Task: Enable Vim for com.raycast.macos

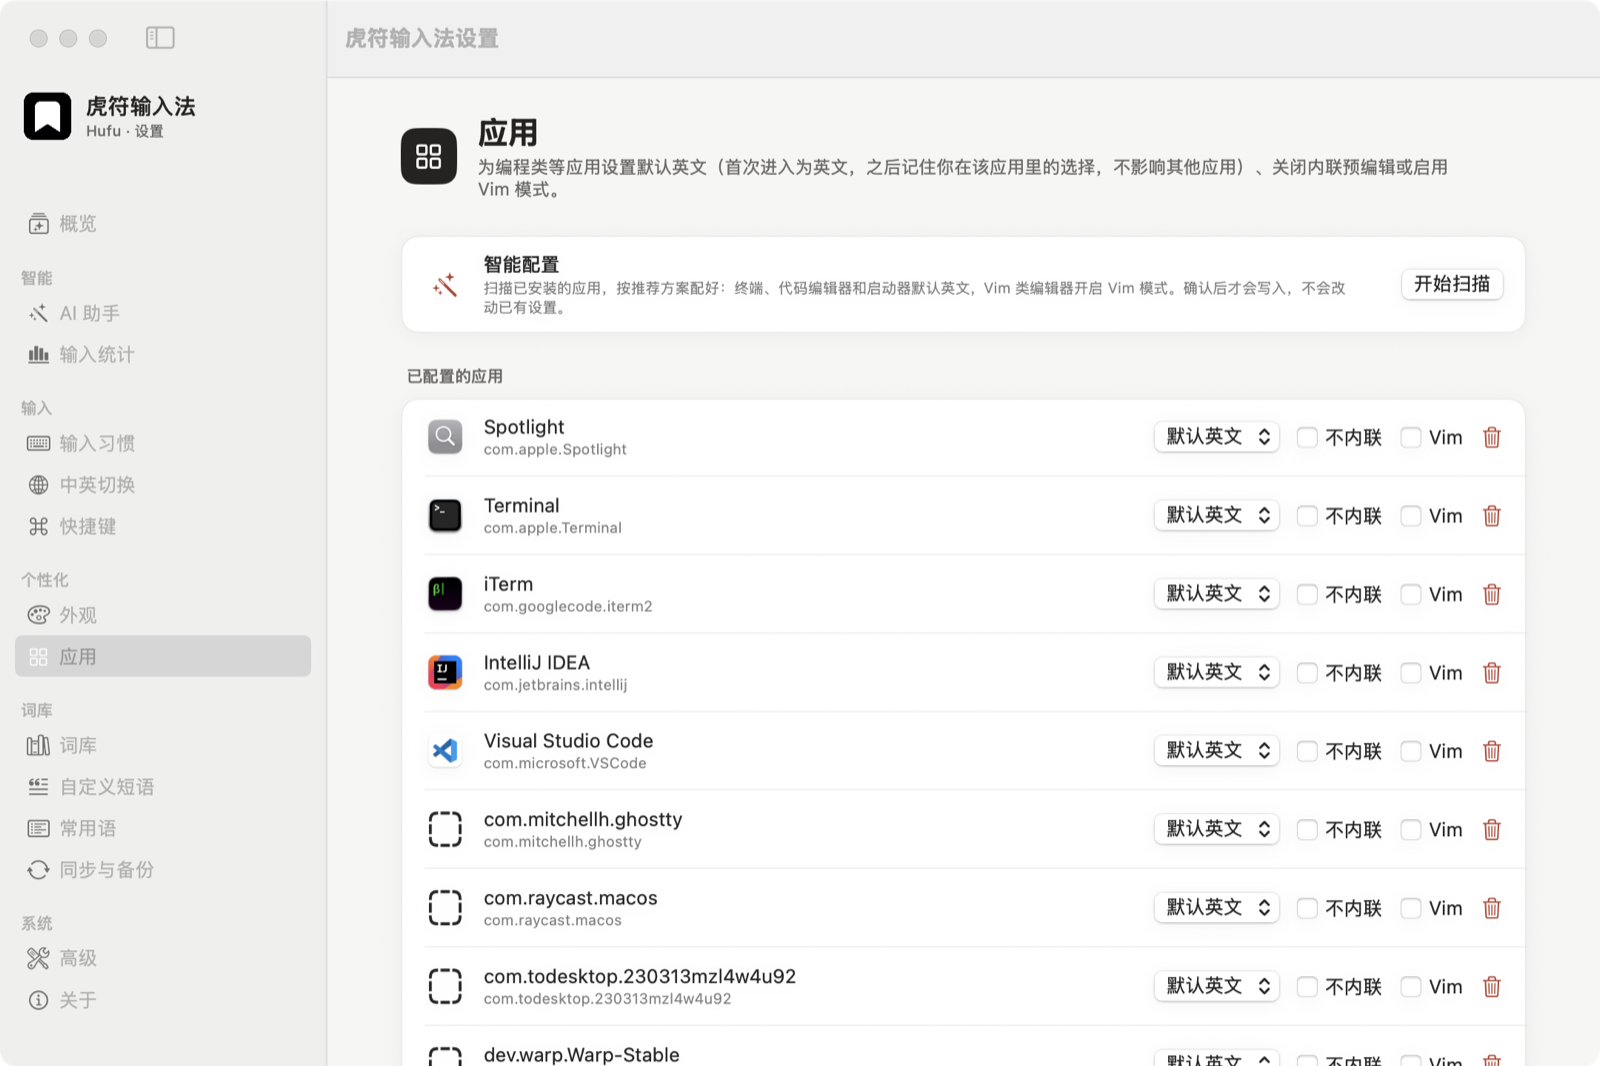Action: (1411, 908)
